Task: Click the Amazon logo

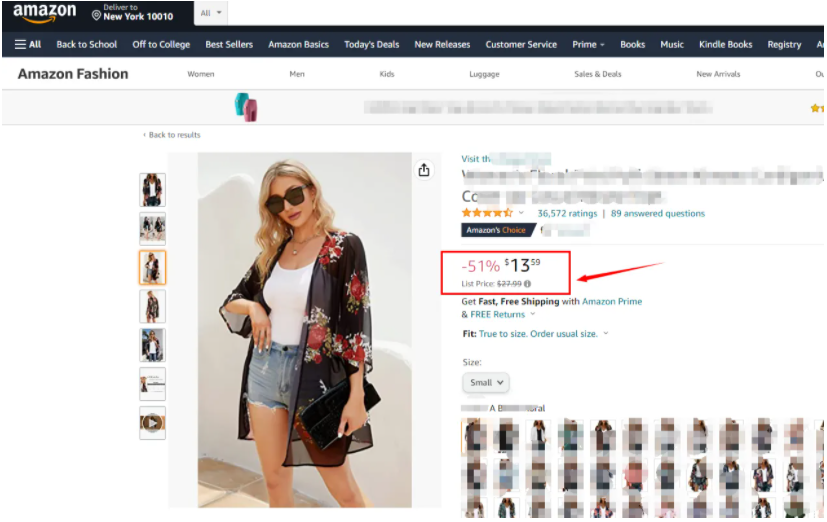Action: point(44,13)
